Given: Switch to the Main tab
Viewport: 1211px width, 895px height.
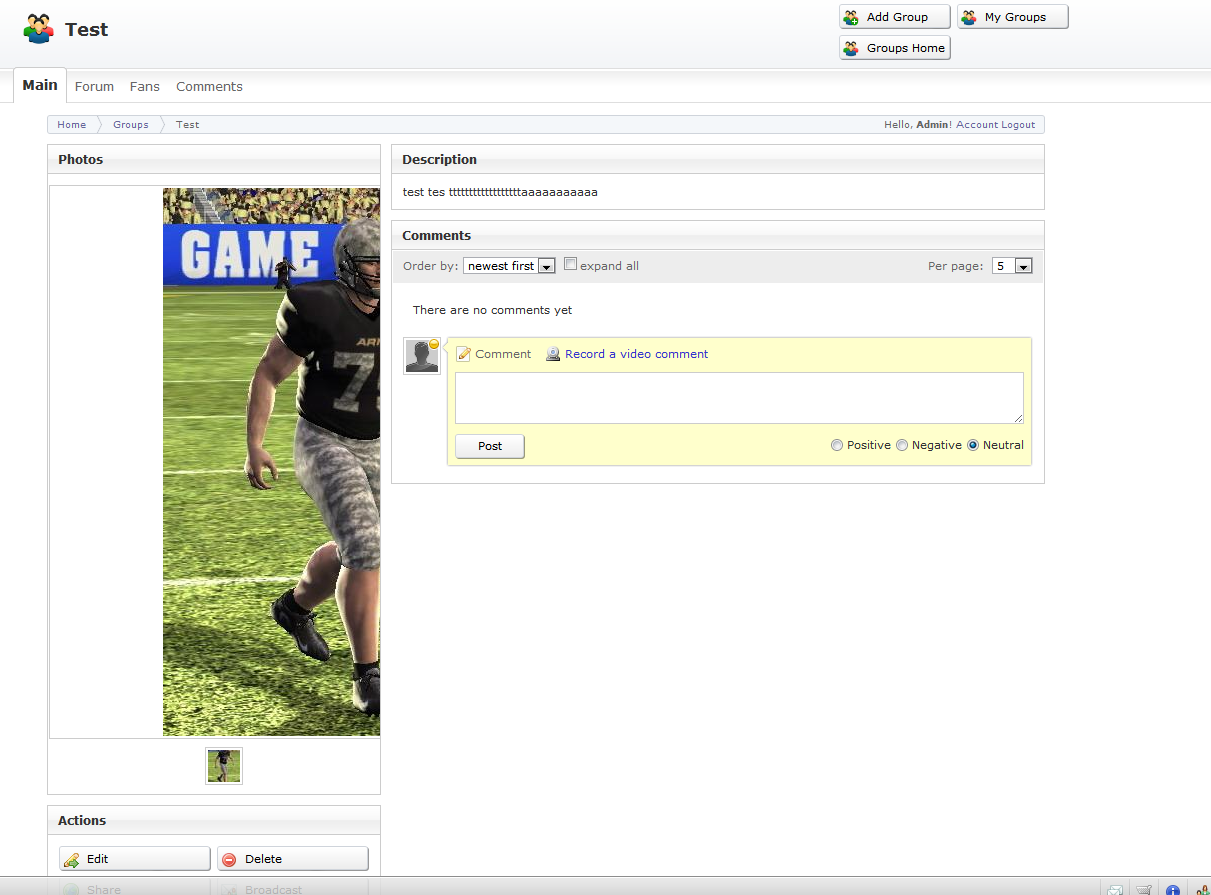Looking at the screenshot, I should 40,85.
